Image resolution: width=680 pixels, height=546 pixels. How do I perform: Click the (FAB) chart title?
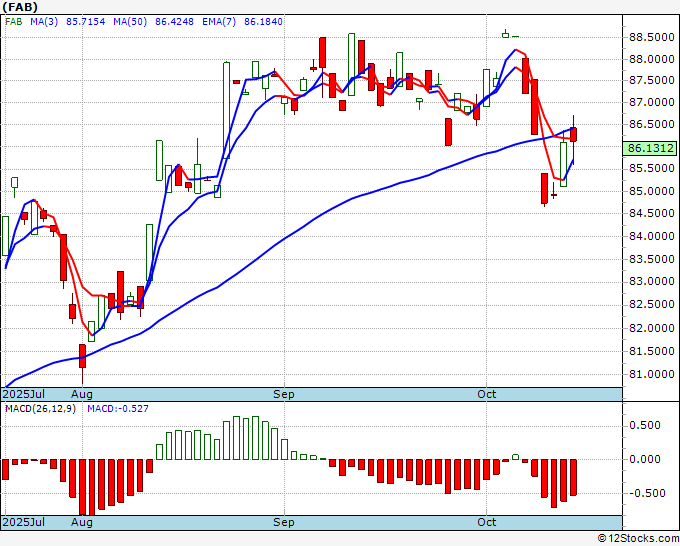(20, 7)
